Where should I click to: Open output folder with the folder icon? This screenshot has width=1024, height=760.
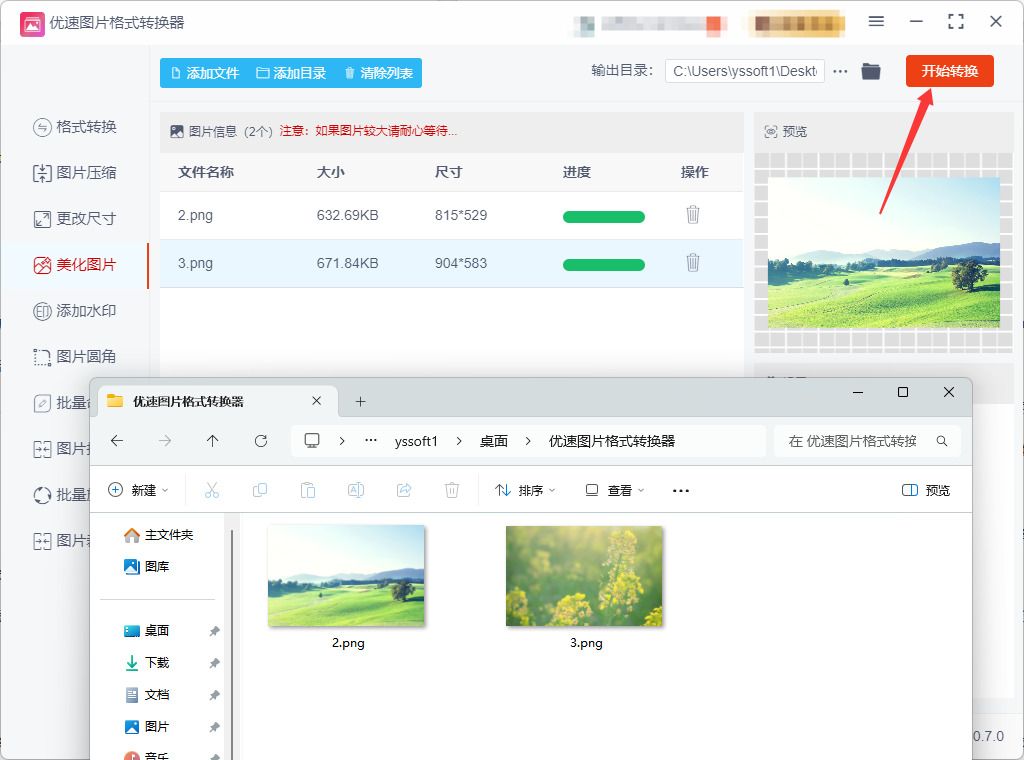tap(871, 71)
